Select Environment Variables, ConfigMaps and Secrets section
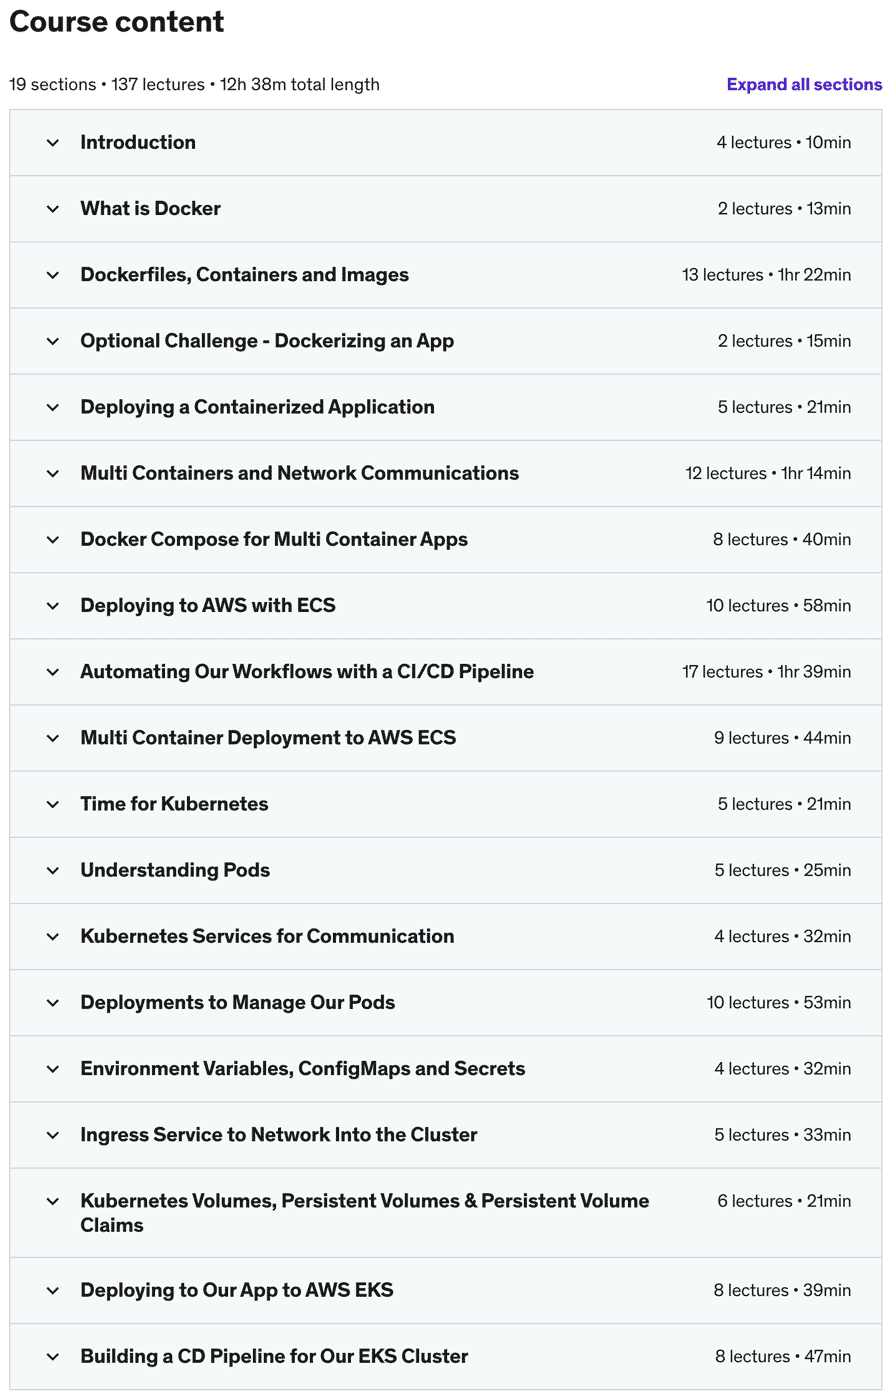Viewport: 891px width, 1400px height. point(302,1068)
